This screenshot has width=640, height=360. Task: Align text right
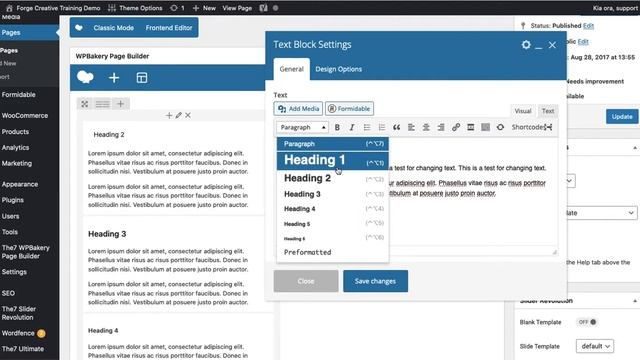click(440, 127)
